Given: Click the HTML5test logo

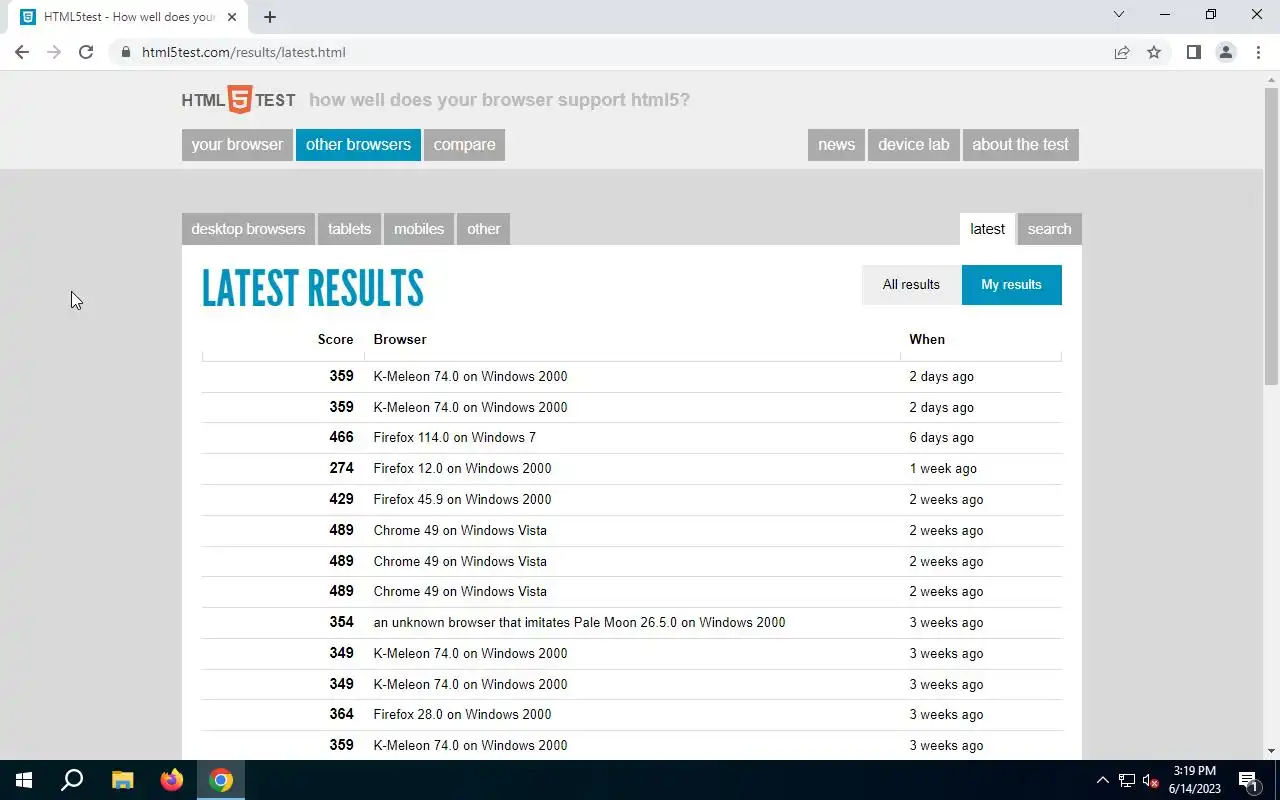Looking at the screenshot, I should tap(238, 100).
